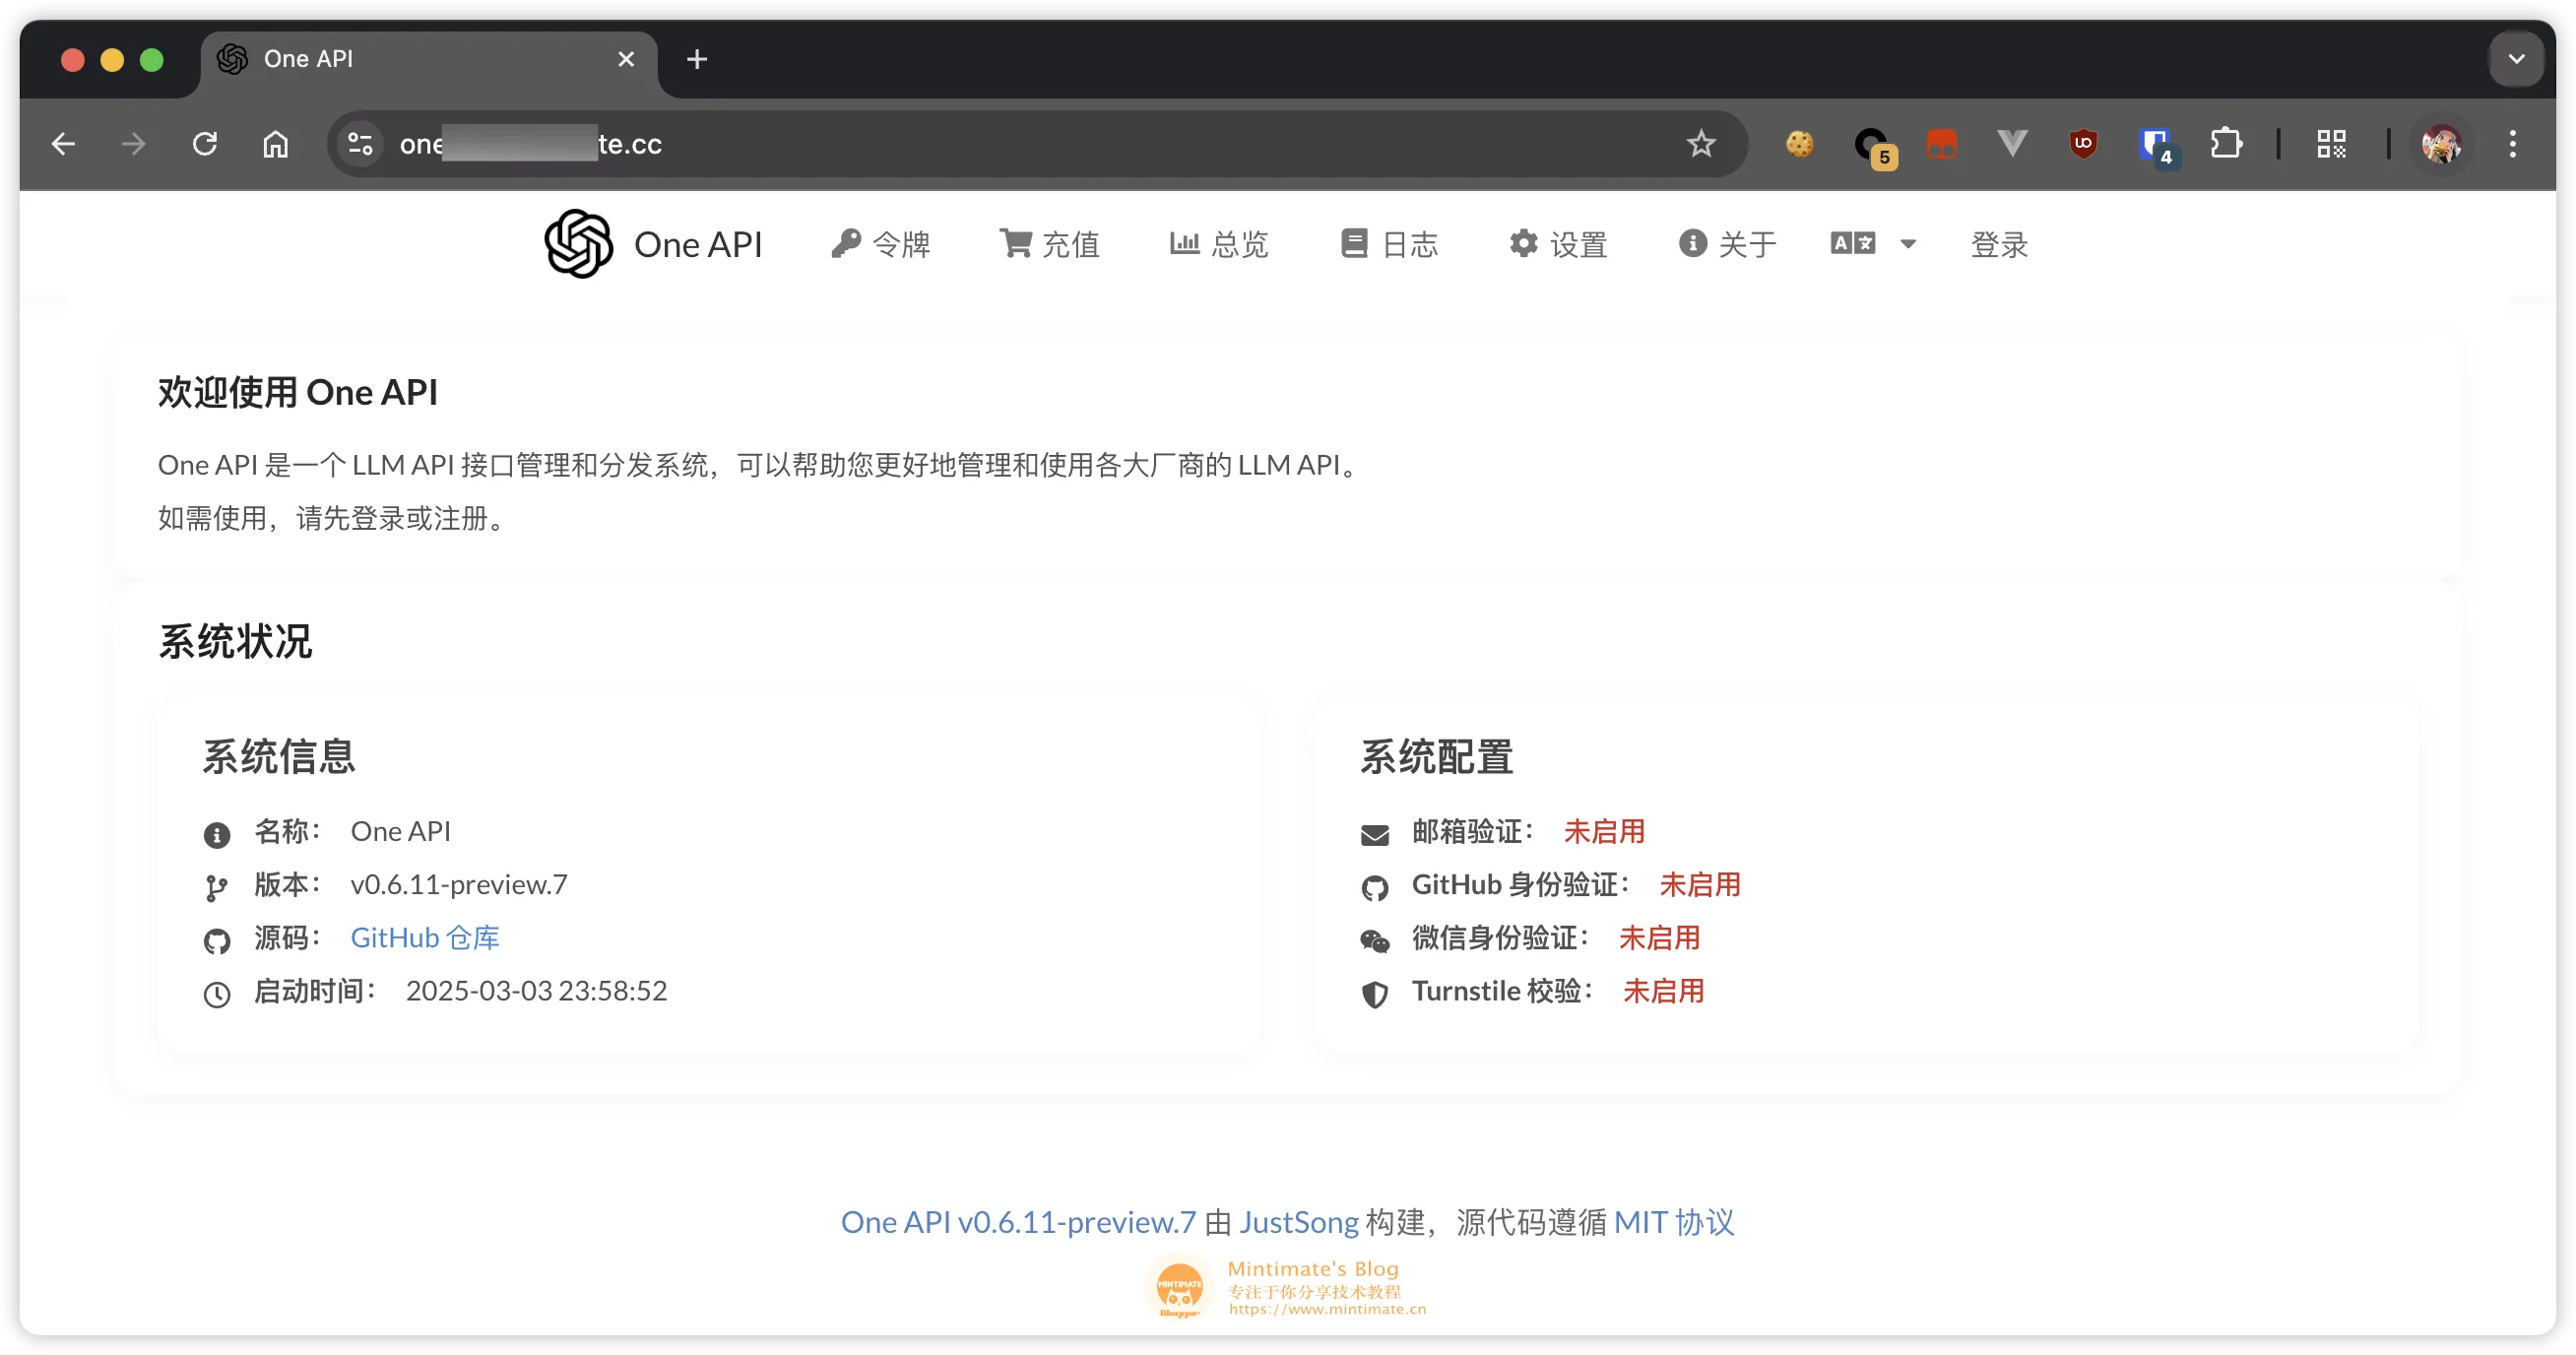Expand the tab search chevron top right
The width and height of the screenshot is (2576, 1355).
(x=2516, y=59)
